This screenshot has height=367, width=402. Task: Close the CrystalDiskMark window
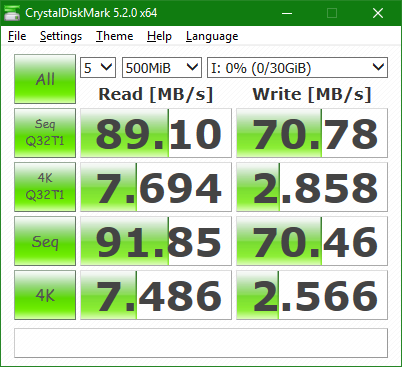coord(378,13)
